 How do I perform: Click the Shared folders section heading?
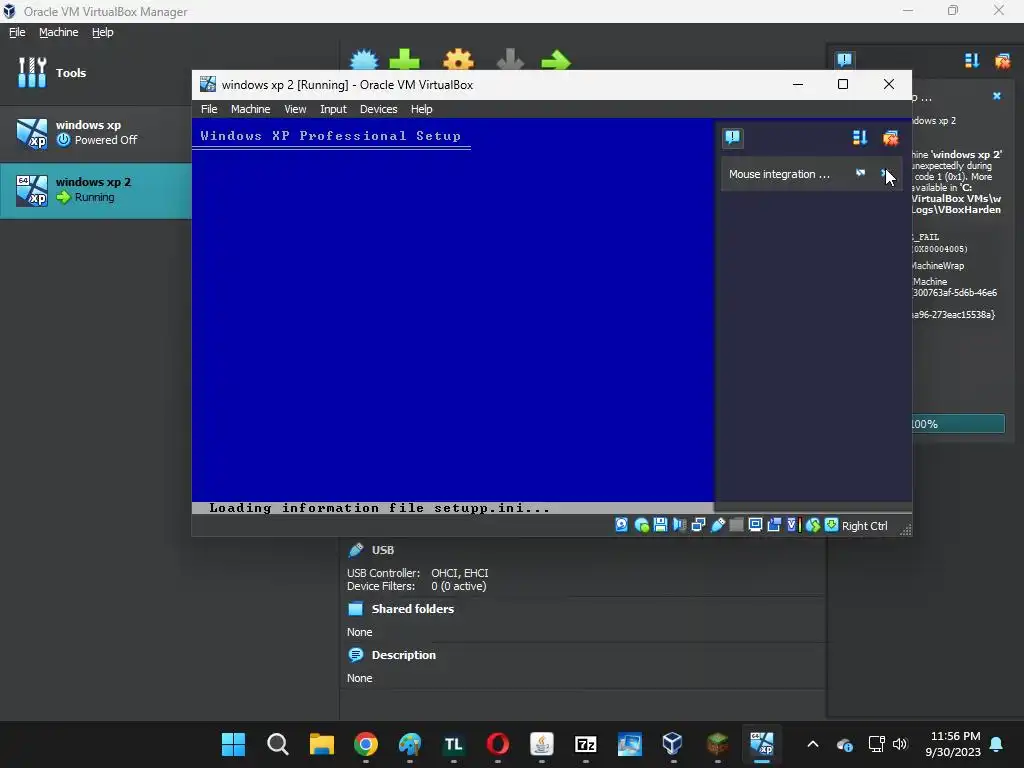413,609
